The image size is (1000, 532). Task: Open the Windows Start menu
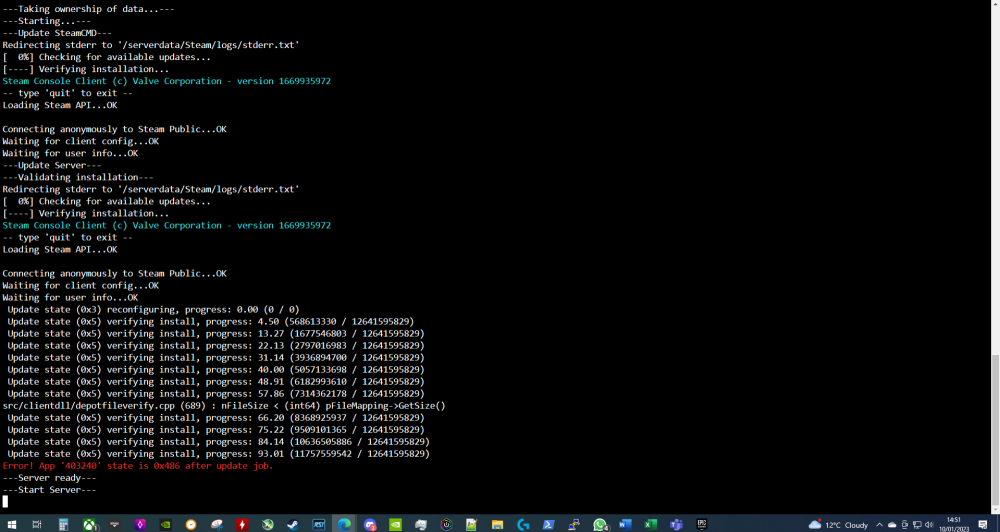pyautogui.click(x=11, y=524)
